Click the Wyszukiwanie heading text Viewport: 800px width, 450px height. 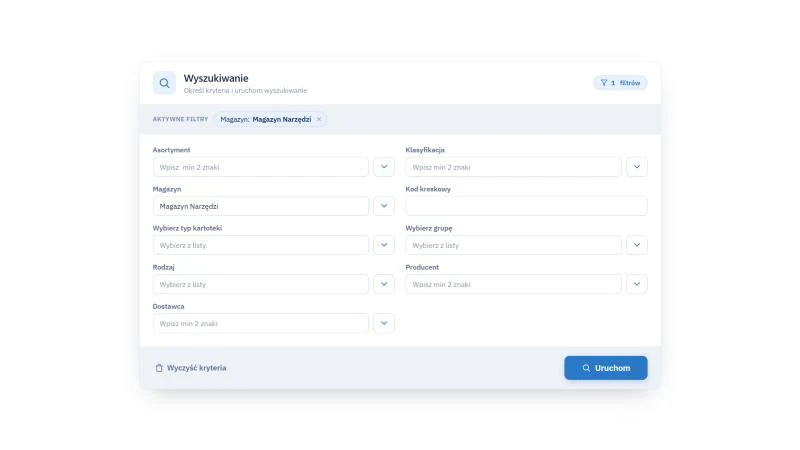pos(216,78)
